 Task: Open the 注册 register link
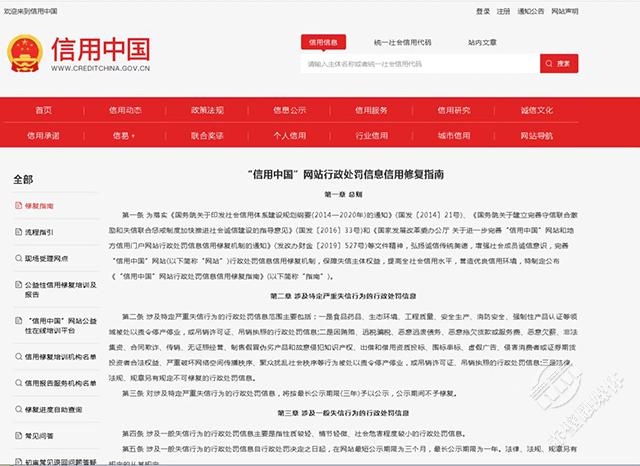(x=503, y=11)
